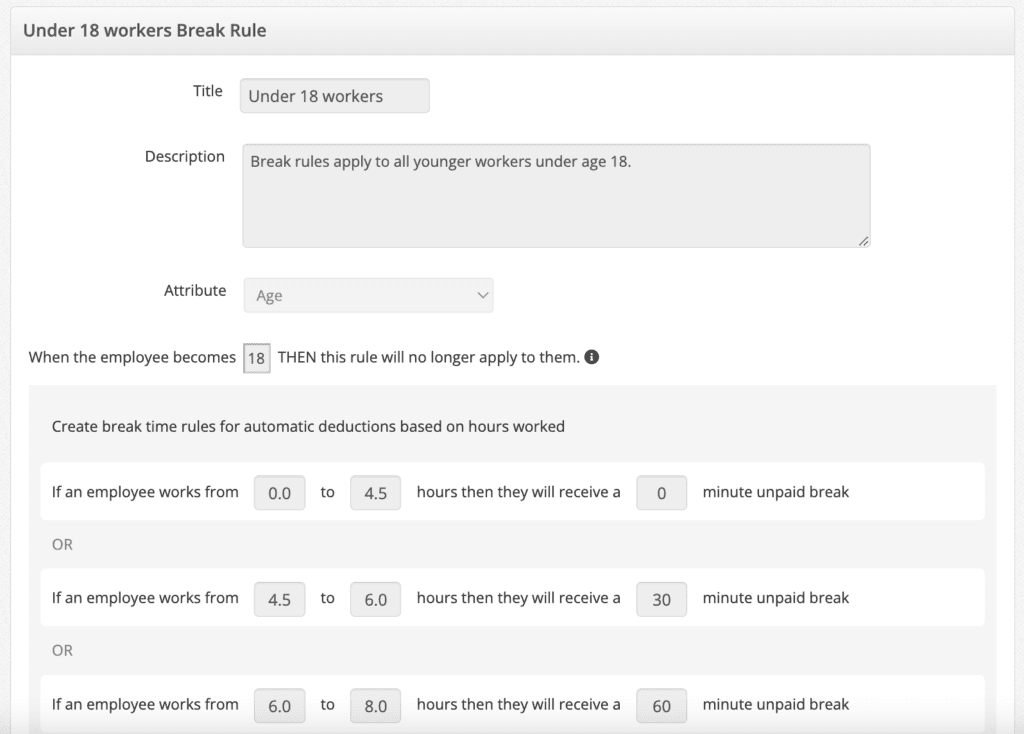
Task: Click the Under 18 workers Break Rule header
Action: click(x=145, y=31)
